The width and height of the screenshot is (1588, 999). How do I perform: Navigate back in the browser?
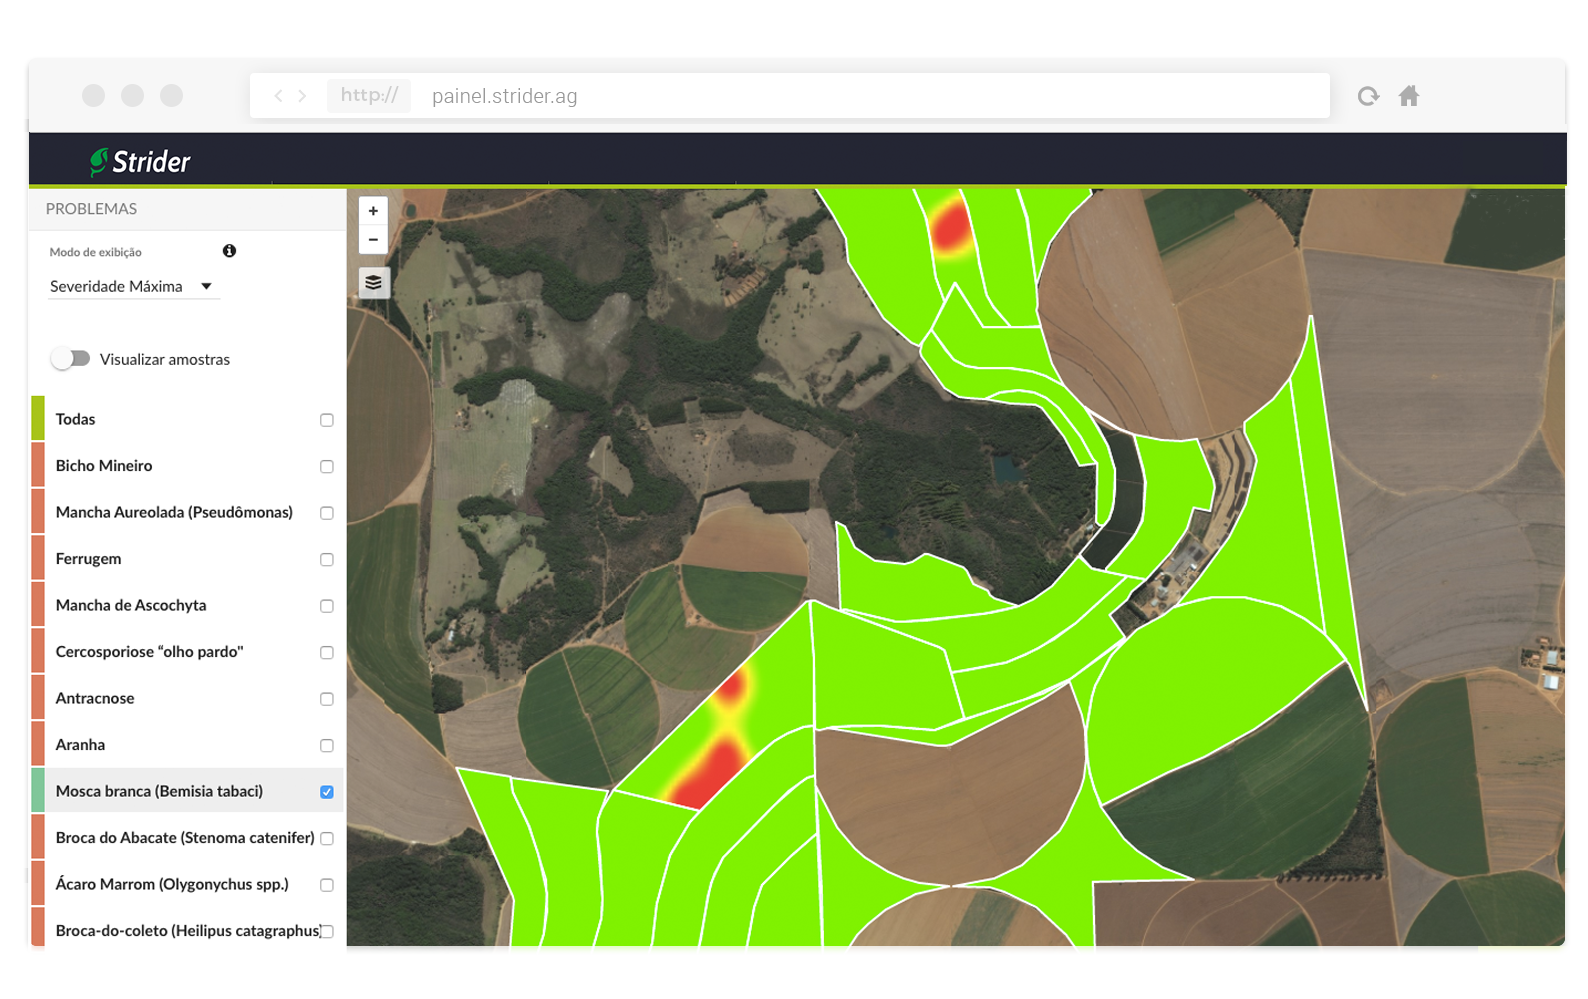click(278, 96)
